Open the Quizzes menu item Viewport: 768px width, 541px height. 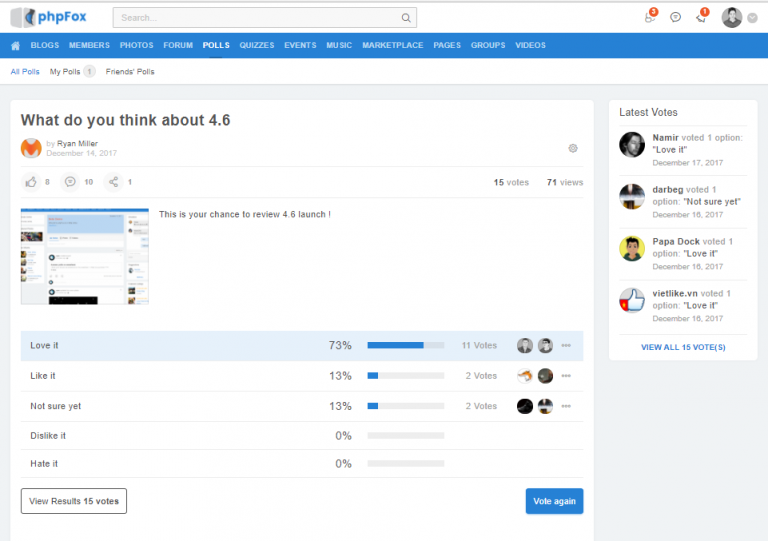257,45
